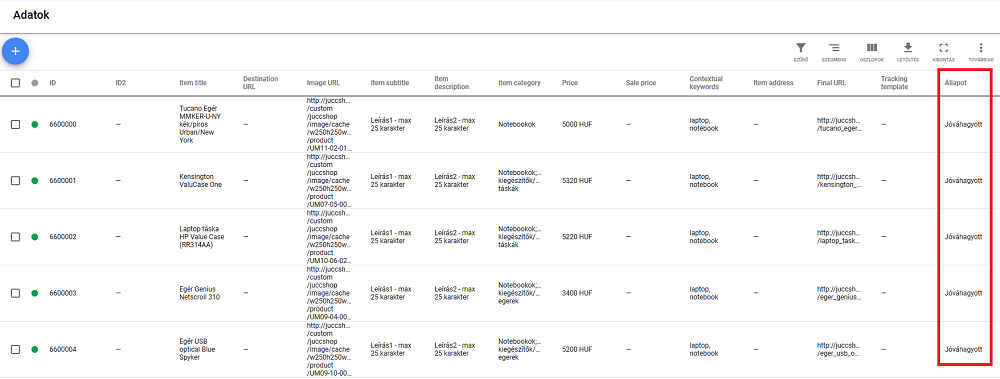The width and height of the screenshot is (1000, 379).
Task: Open the Továbbiak more options menu
Action: point(981,52)
